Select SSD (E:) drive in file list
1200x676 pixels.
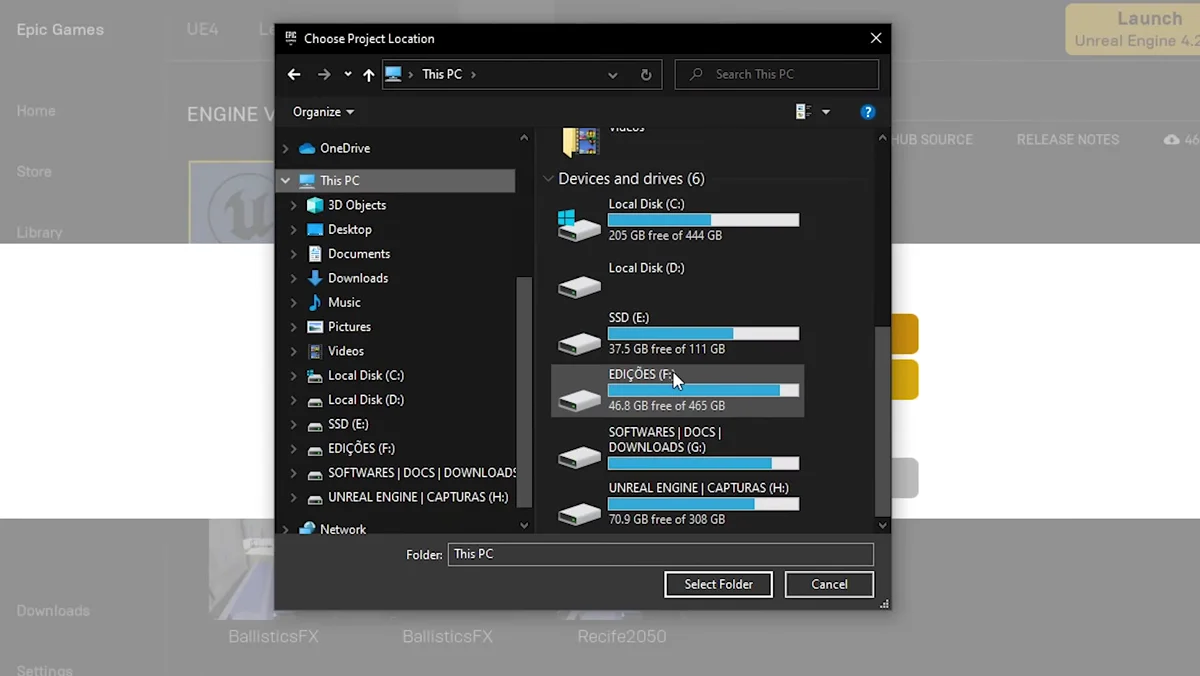coord(678,333)
